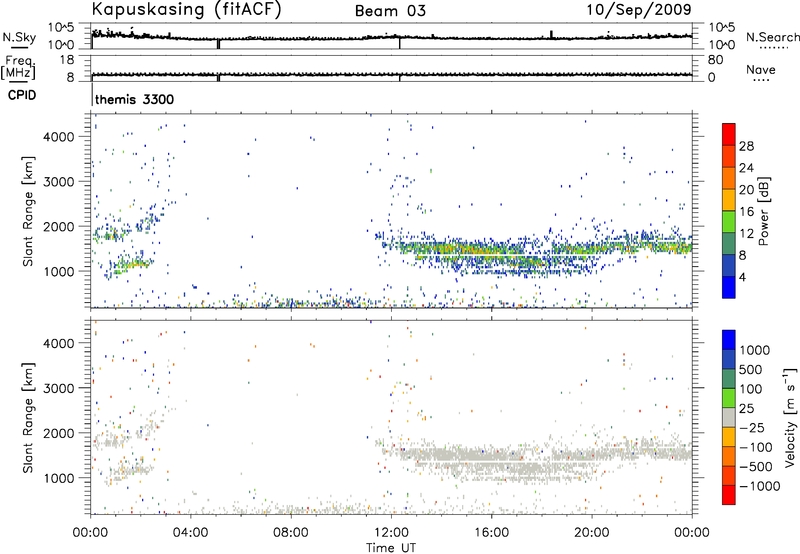Click the "-1000" label on Velocity color bar

759,486
